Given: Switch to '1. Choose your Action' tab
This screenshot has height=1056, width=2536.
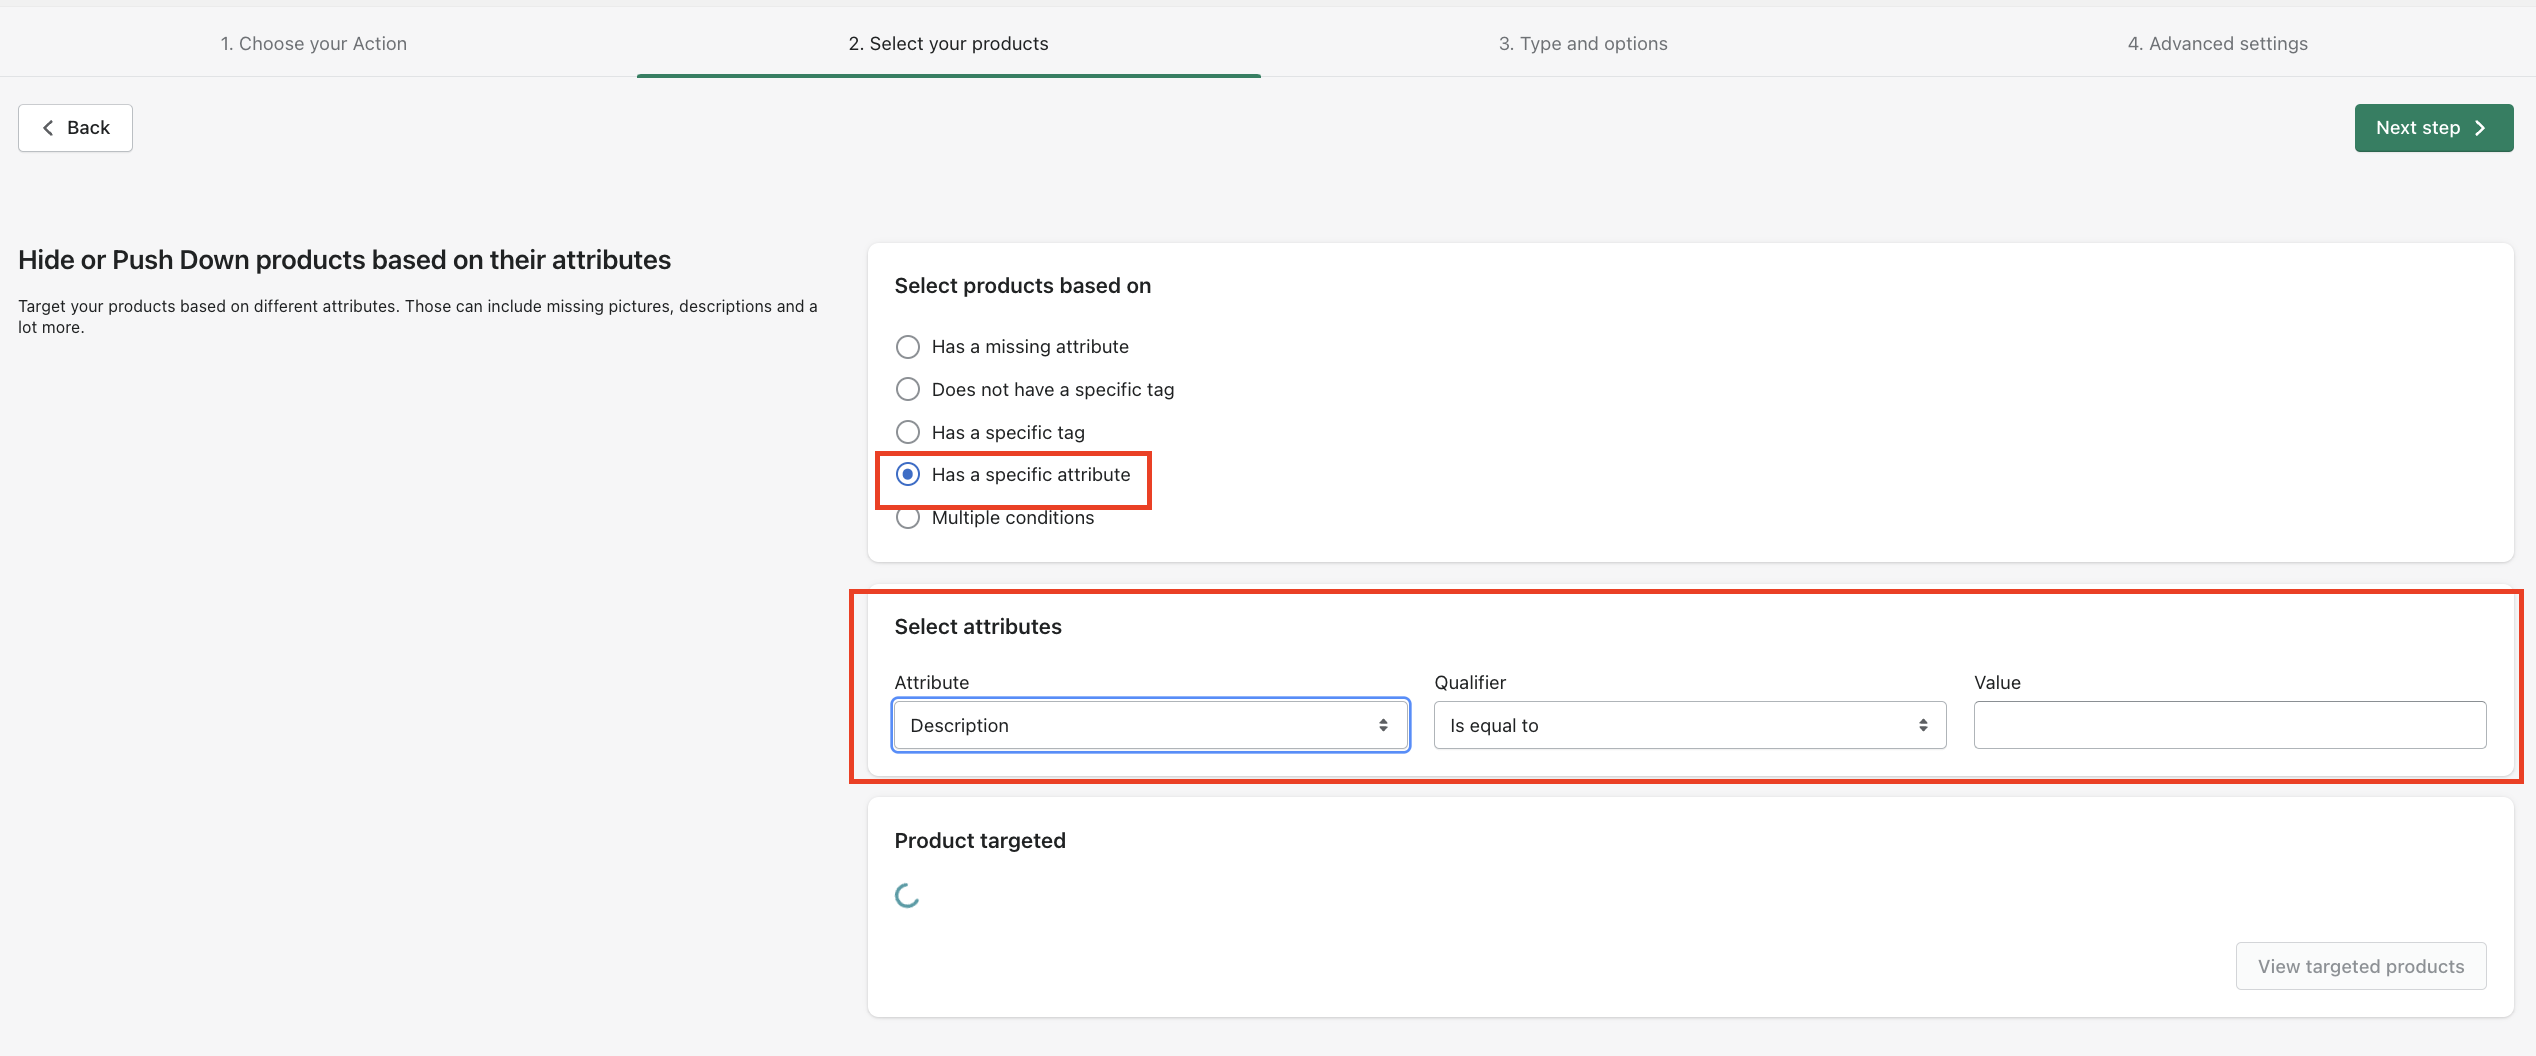Looking at the screenshot, I should [314, 44].
